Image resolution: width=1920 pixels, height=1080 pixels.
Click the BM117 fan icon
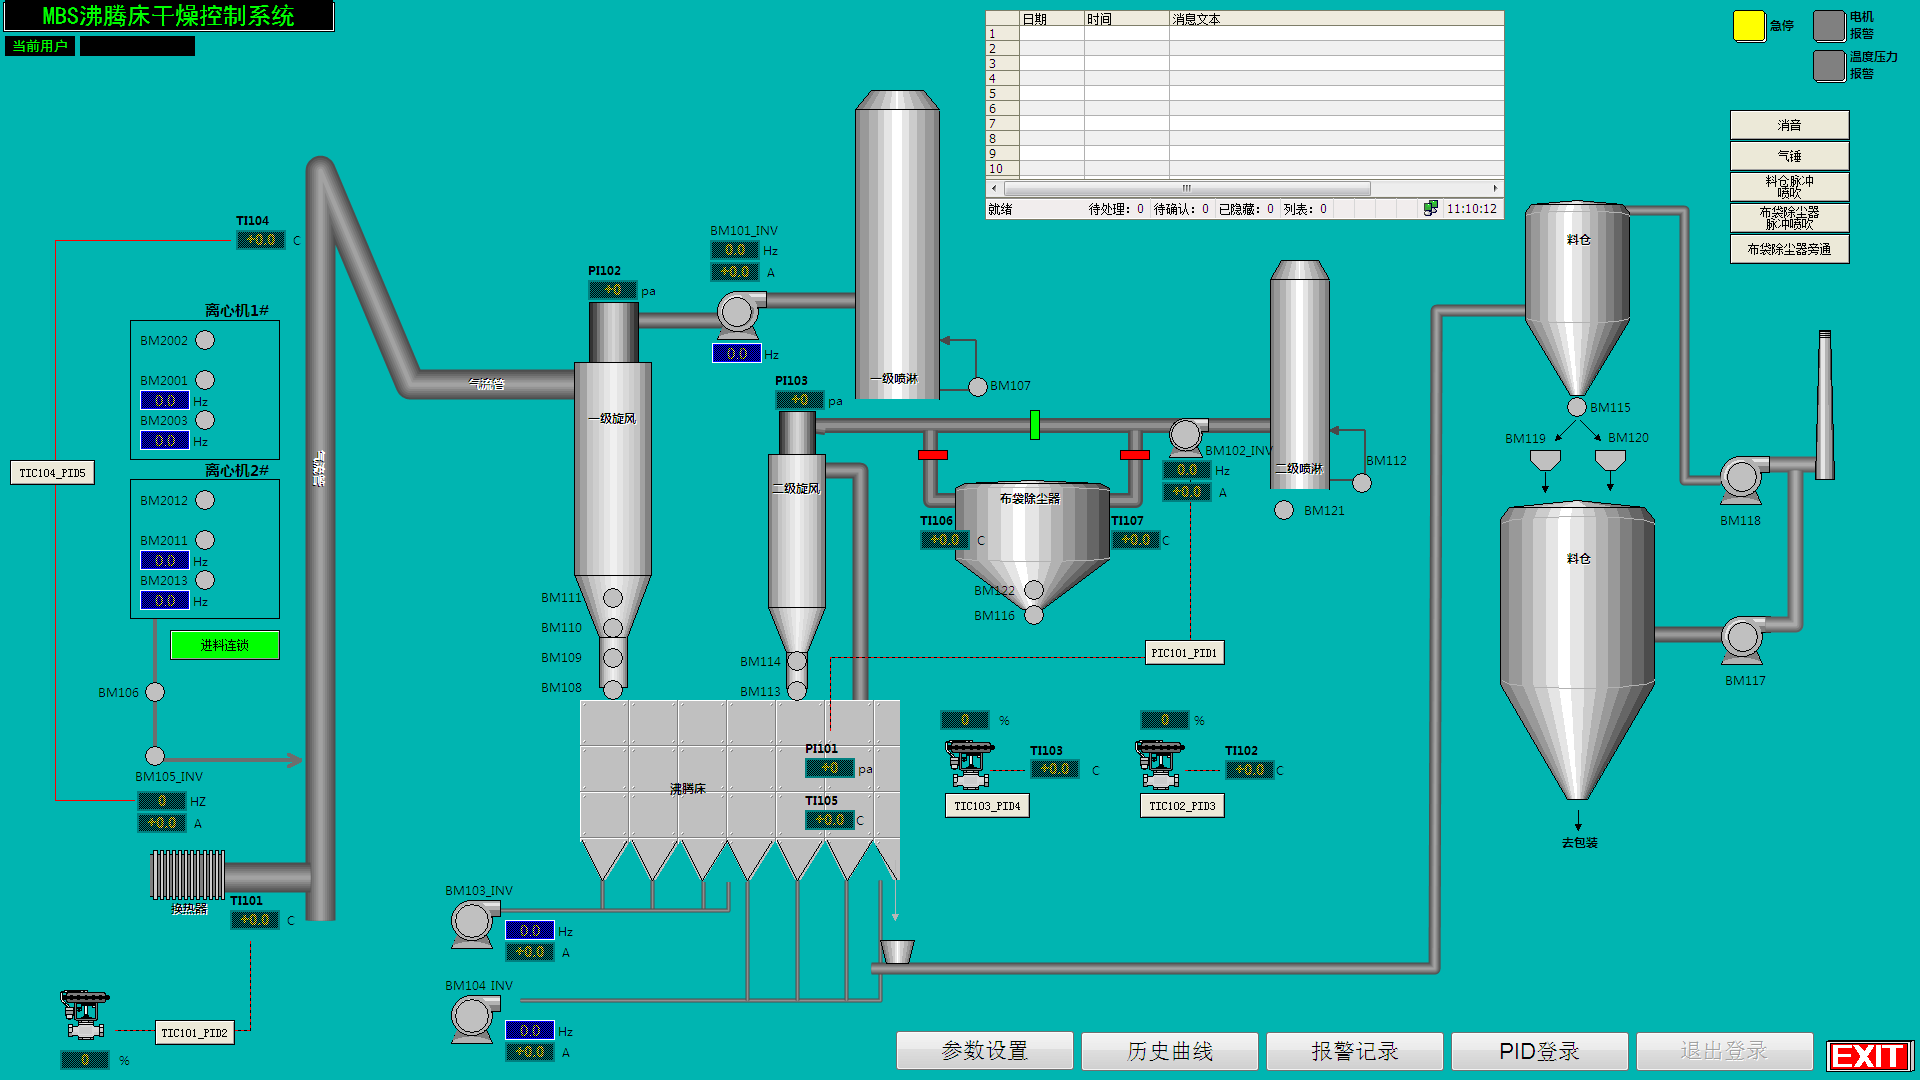point(1743,640)
